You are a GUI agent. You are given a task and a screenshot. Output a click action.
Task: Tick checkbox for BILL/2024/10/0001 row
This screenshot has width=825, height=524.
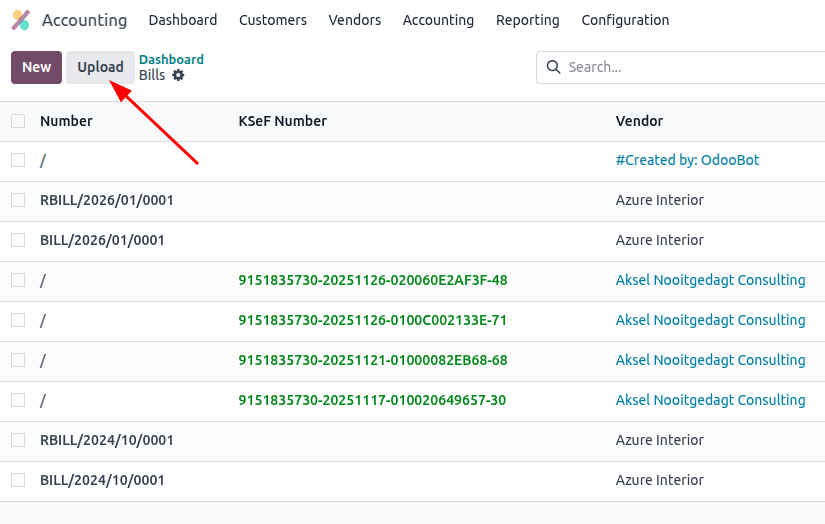point(18,480)
